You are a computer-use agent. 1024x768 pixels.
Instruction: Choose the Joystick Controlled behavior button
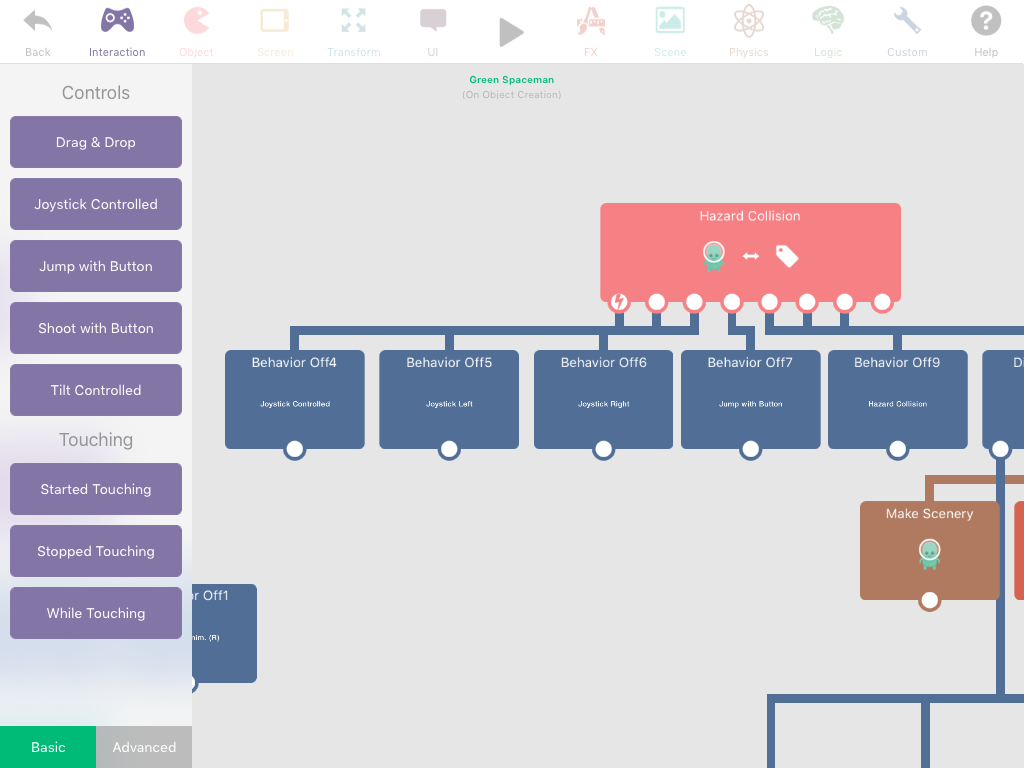(96, 204)
